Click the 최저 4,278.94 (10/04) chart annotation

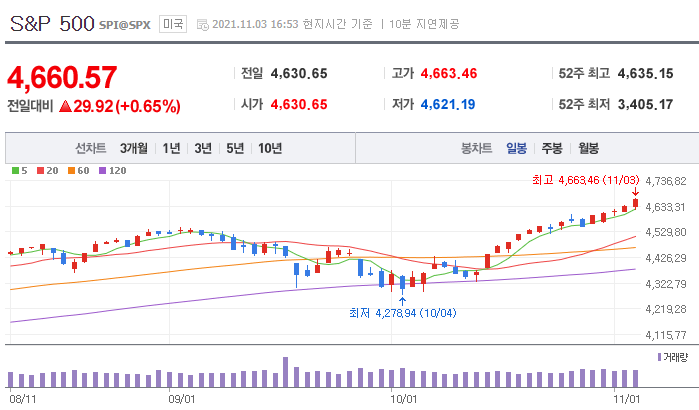coord(403,313)
